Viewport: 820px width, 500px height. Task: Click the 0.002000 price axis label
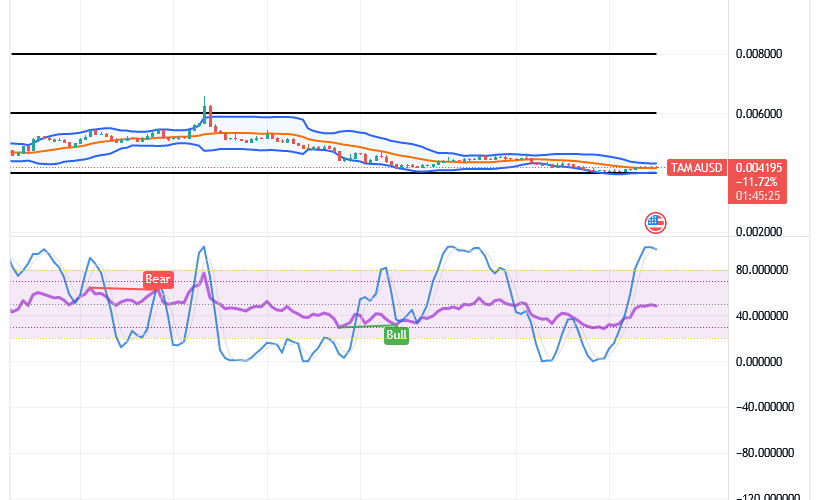(x=759, y=232)
